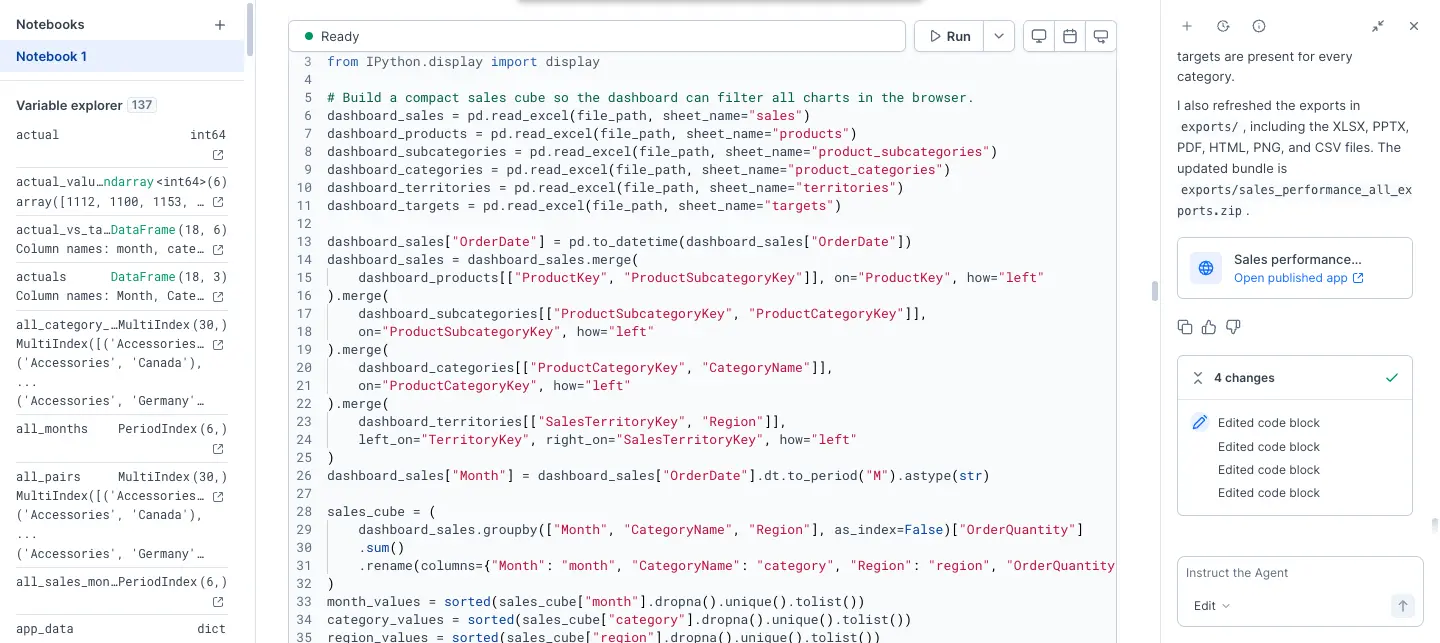Click the Sales performance app card title
The image size is (1440, 643).
(x=1297, y=259)
